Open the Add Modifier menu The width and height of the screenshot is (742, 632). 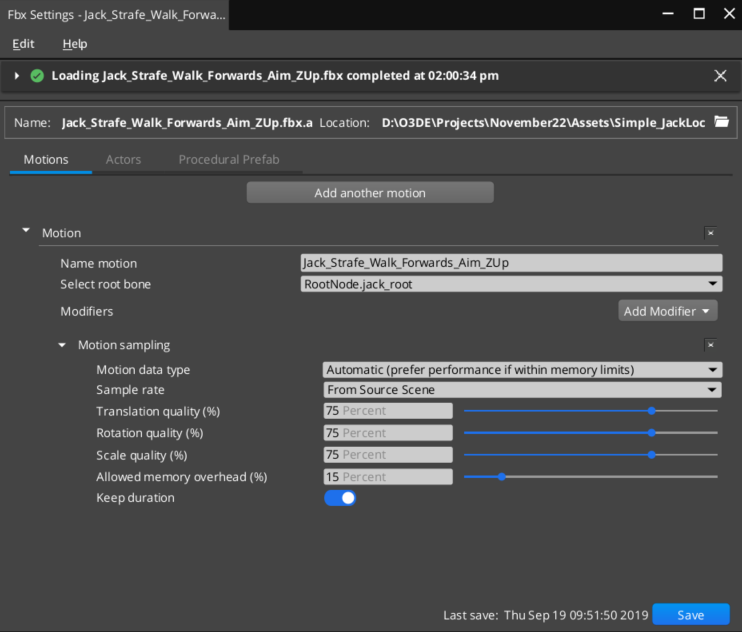tap(667, 311)
